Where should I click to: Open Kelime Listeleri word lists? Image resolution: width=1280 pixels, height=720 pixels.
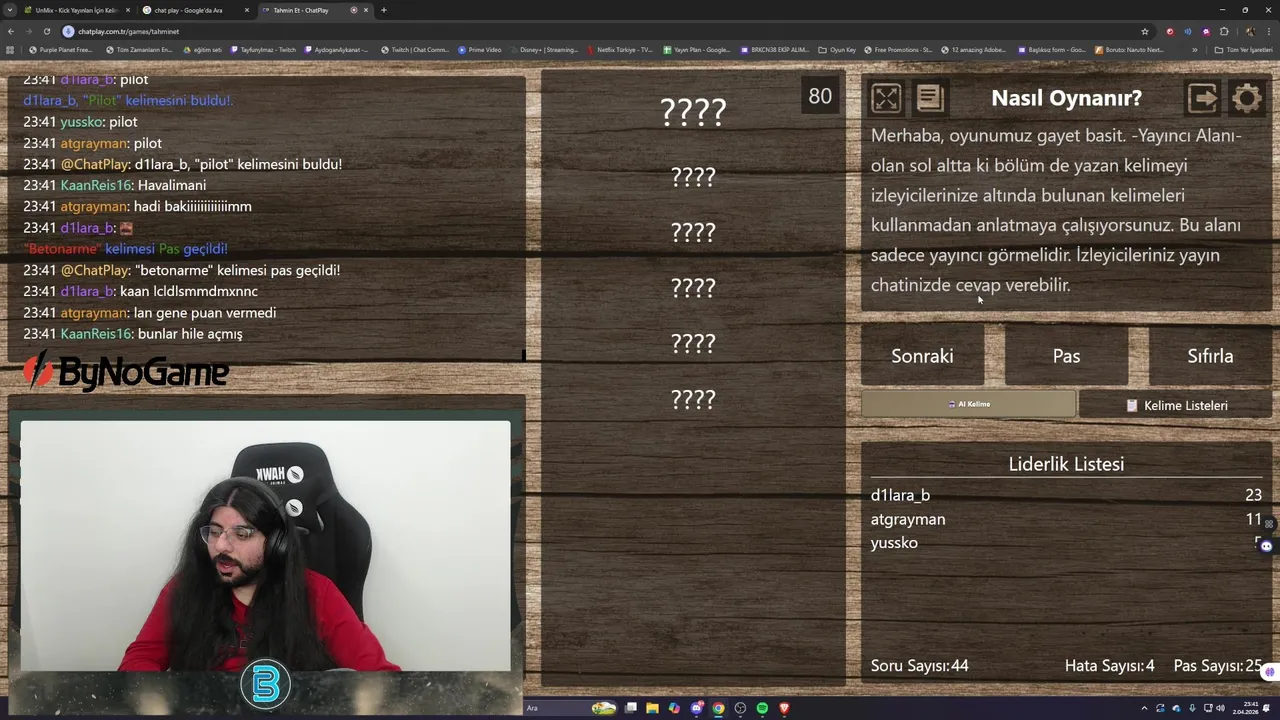click(x=1176, y=405)
